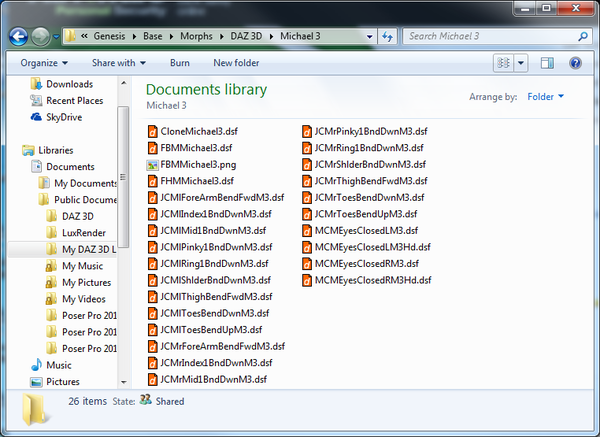Click the JCMrIndex1BndDwnM3.dsf file icon
This screenshot has width=600, height=437.
pos(152,363)
